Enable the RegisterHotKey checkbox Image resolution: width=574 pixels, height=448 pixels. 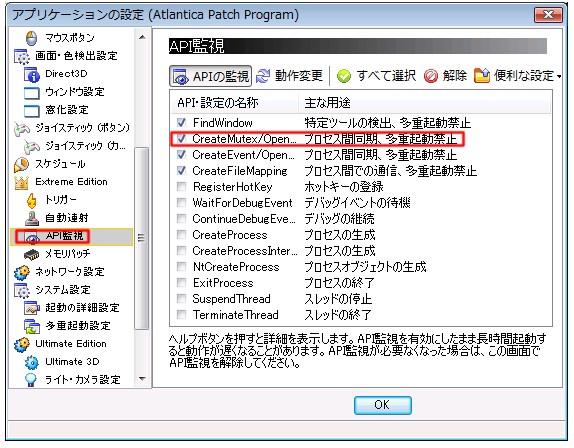181,187
